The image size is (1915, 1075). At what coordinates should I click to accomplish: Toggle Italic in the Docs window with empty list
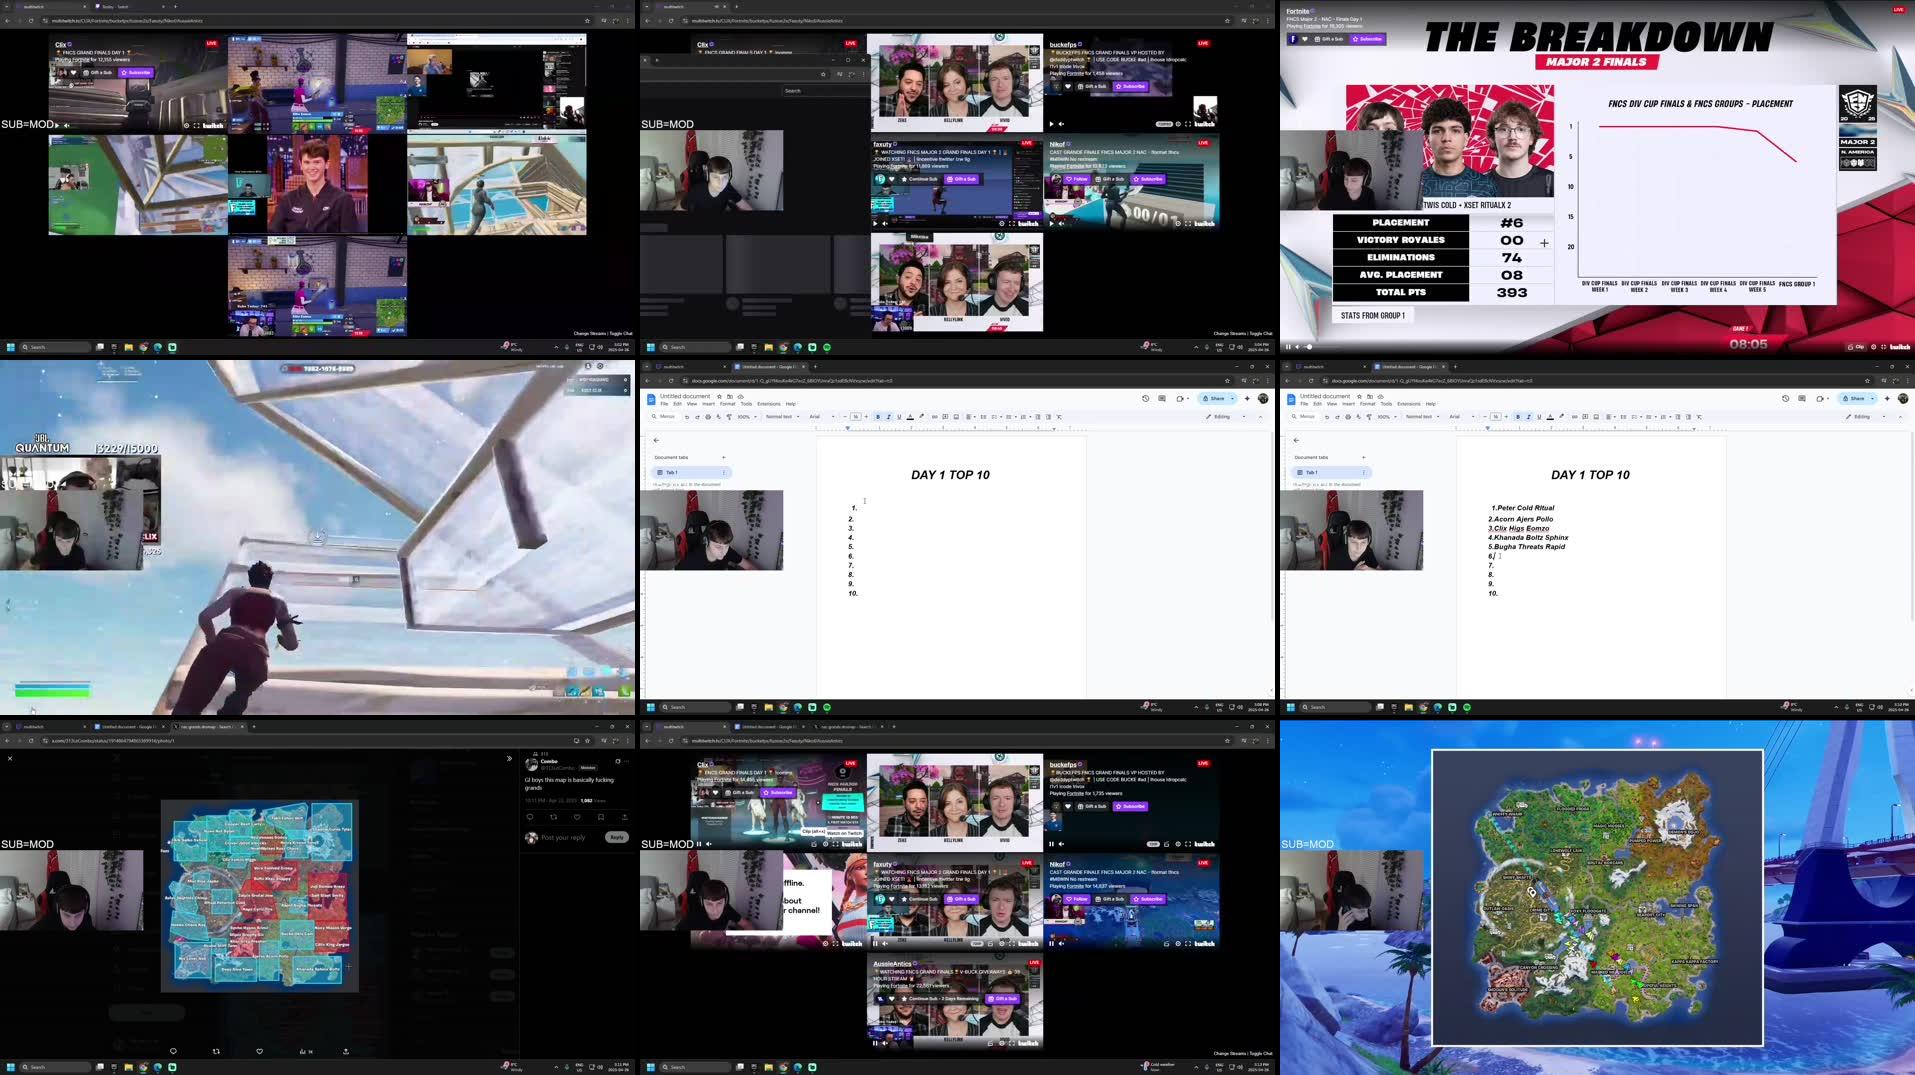[x=888, y=416]
